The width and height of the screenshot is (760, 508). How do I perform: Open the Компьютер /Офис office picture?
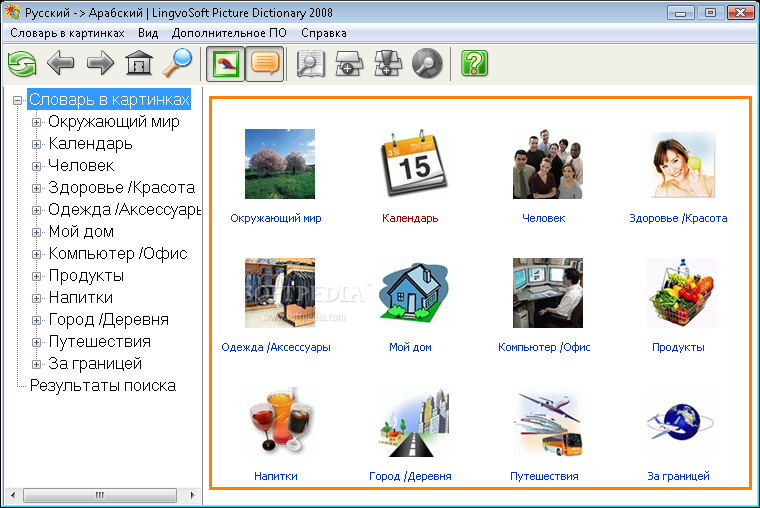coord(548,293)
